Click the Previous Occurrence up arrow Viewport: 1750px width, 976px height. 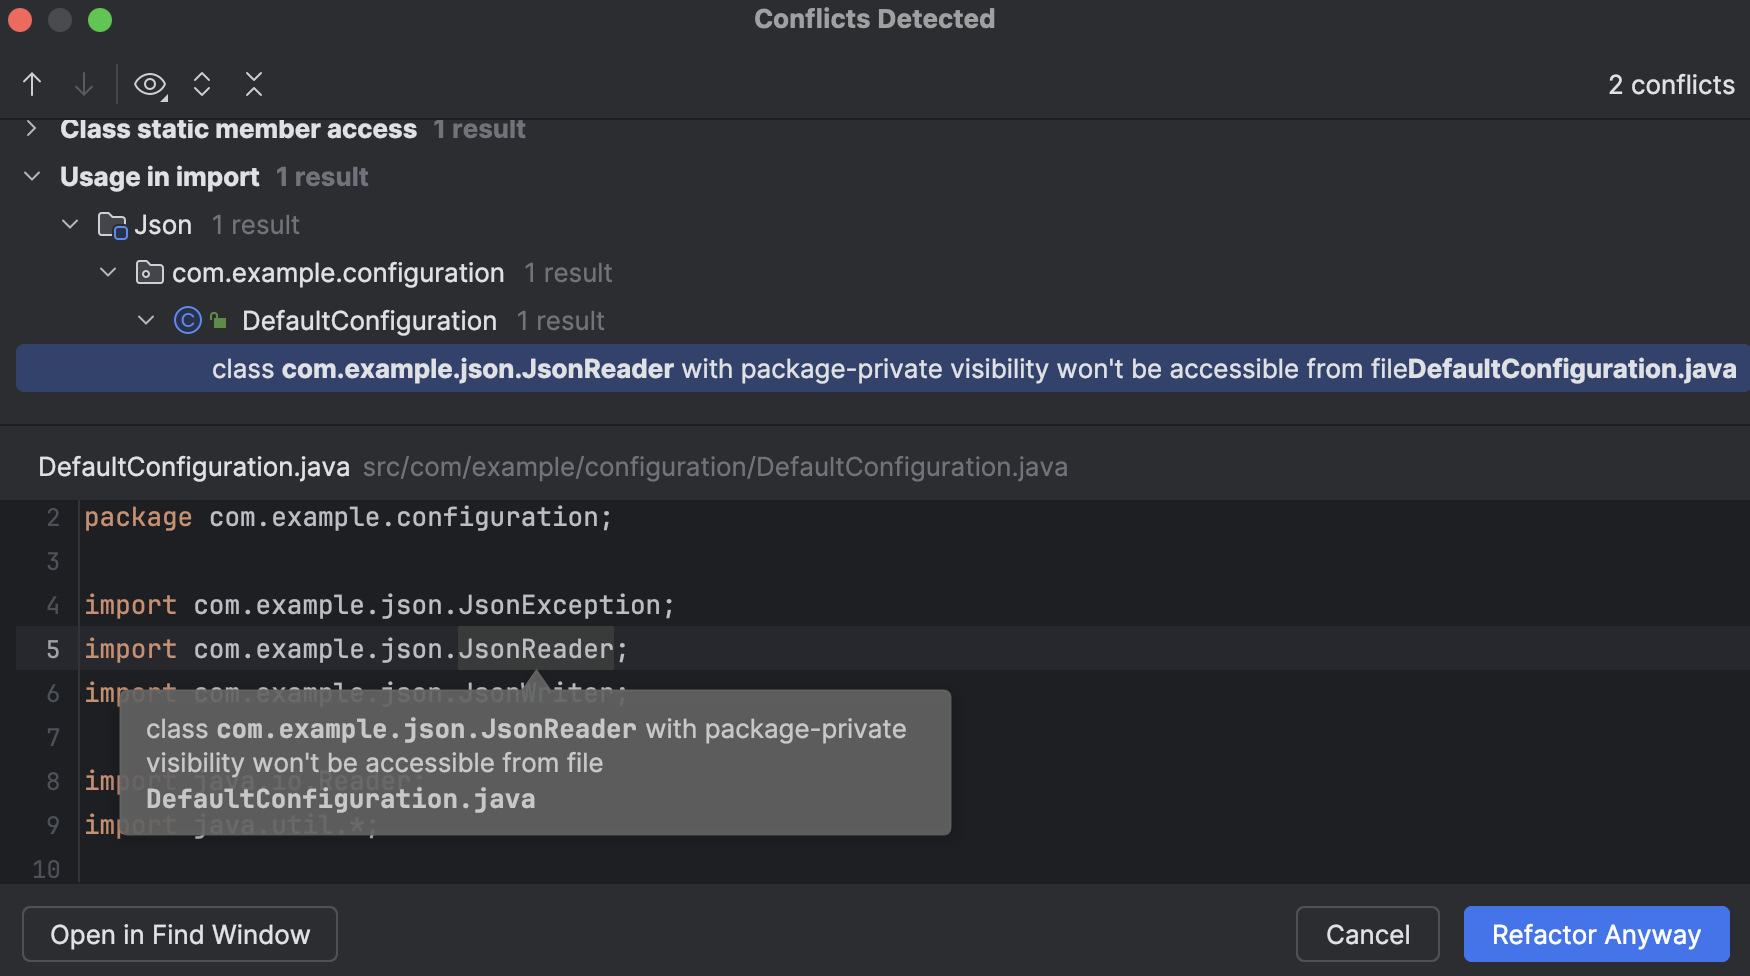[31, 84]
